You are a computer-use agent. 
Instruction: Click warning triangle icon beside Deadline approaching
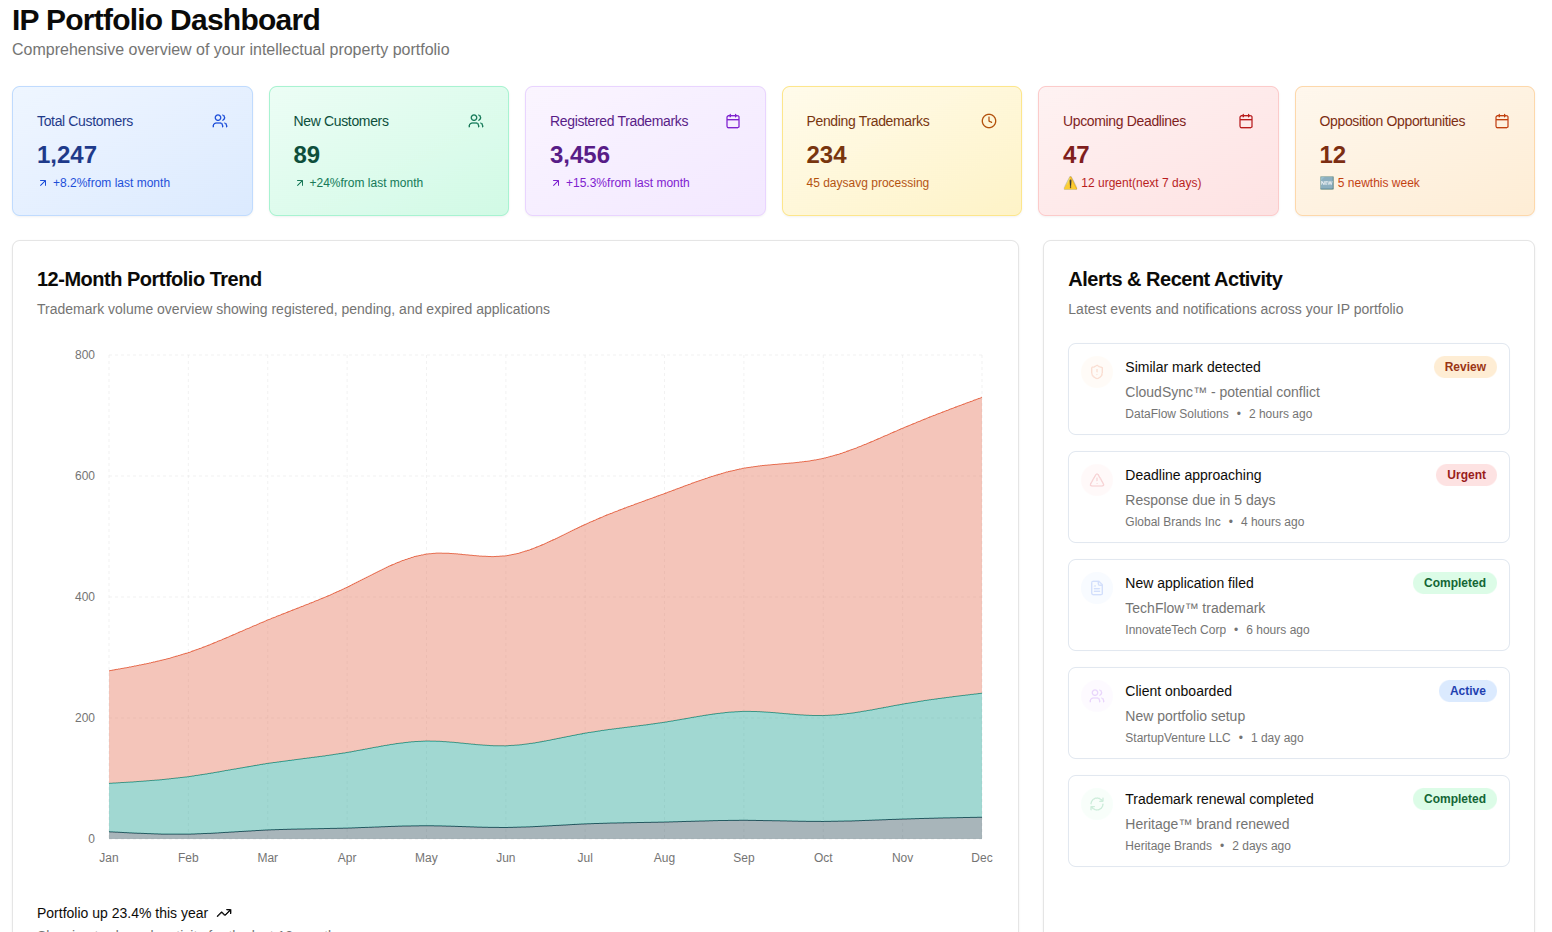click(x=1097, y=480)
